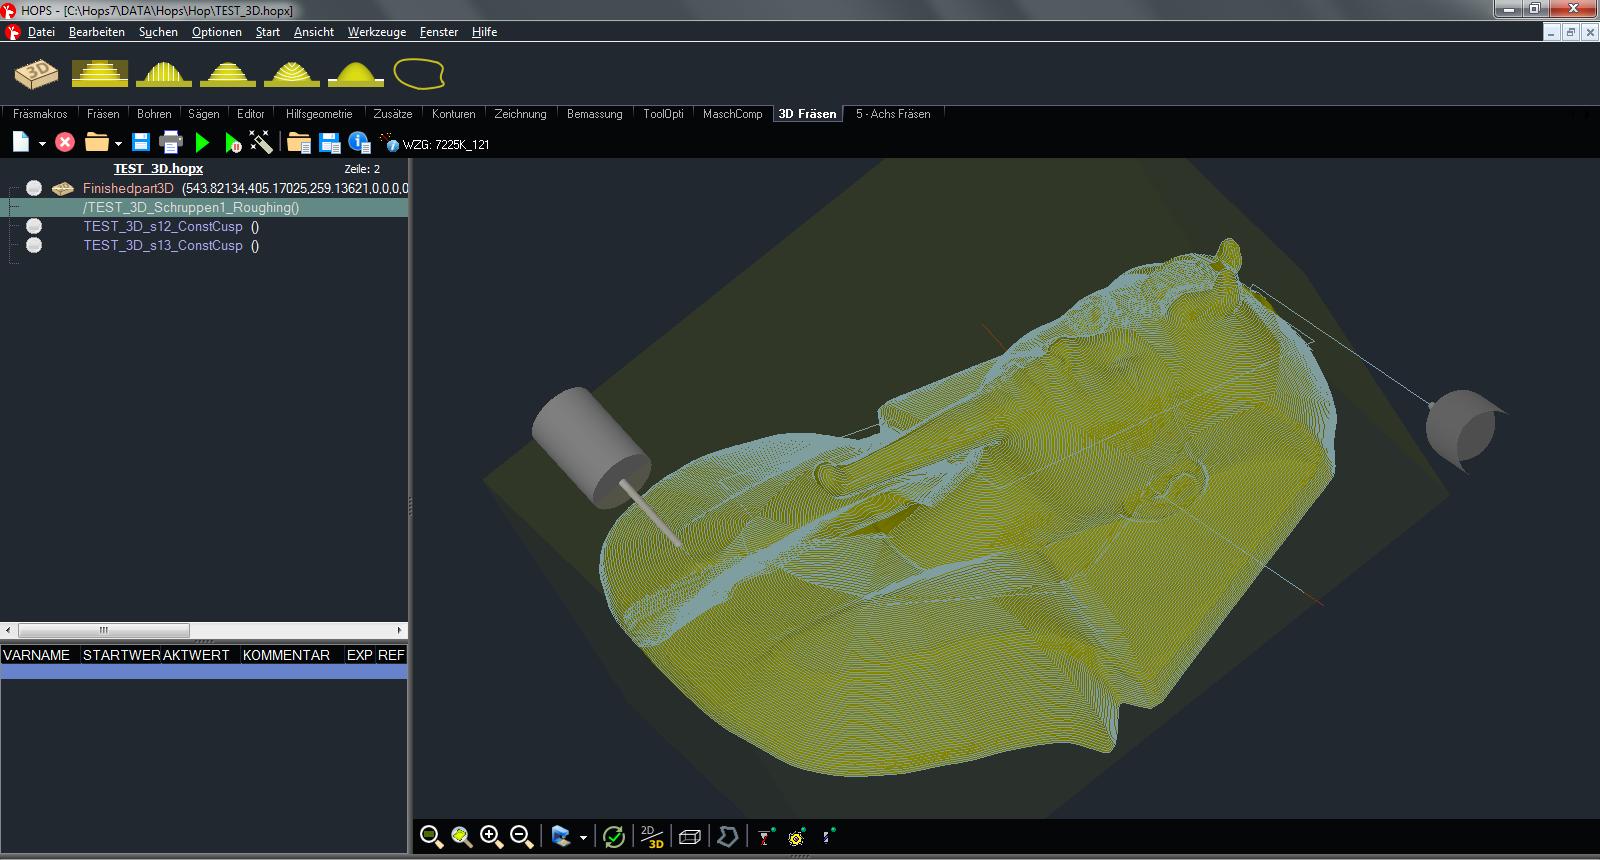Screen dimensions: 1600x860
Task: Run simulation with the green play button
Action: coord(203,143)
